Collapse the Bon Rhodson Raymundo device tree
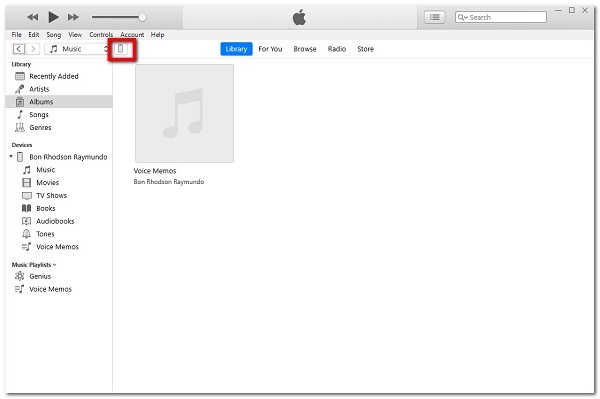 [11, 156]
